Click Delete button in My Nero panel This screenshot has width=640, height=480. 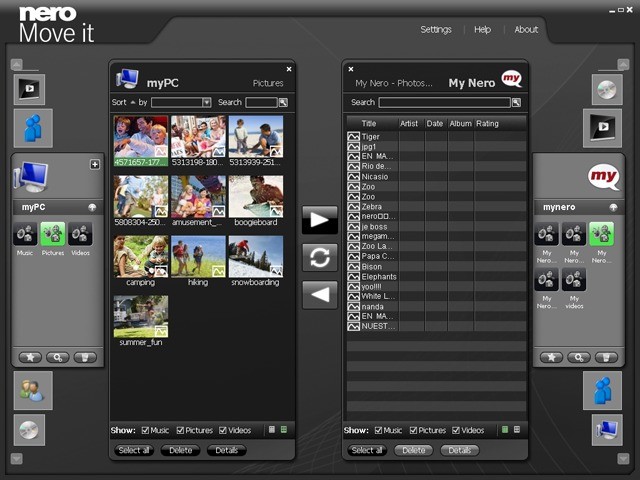[x=413, y=451]
